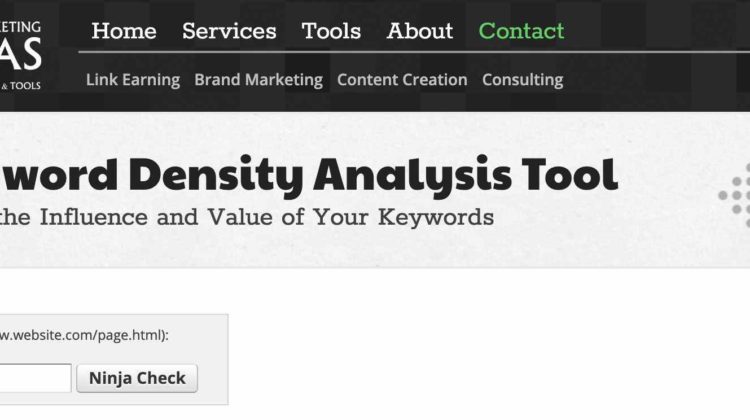Click the site logo in header

tap(21, 55)
